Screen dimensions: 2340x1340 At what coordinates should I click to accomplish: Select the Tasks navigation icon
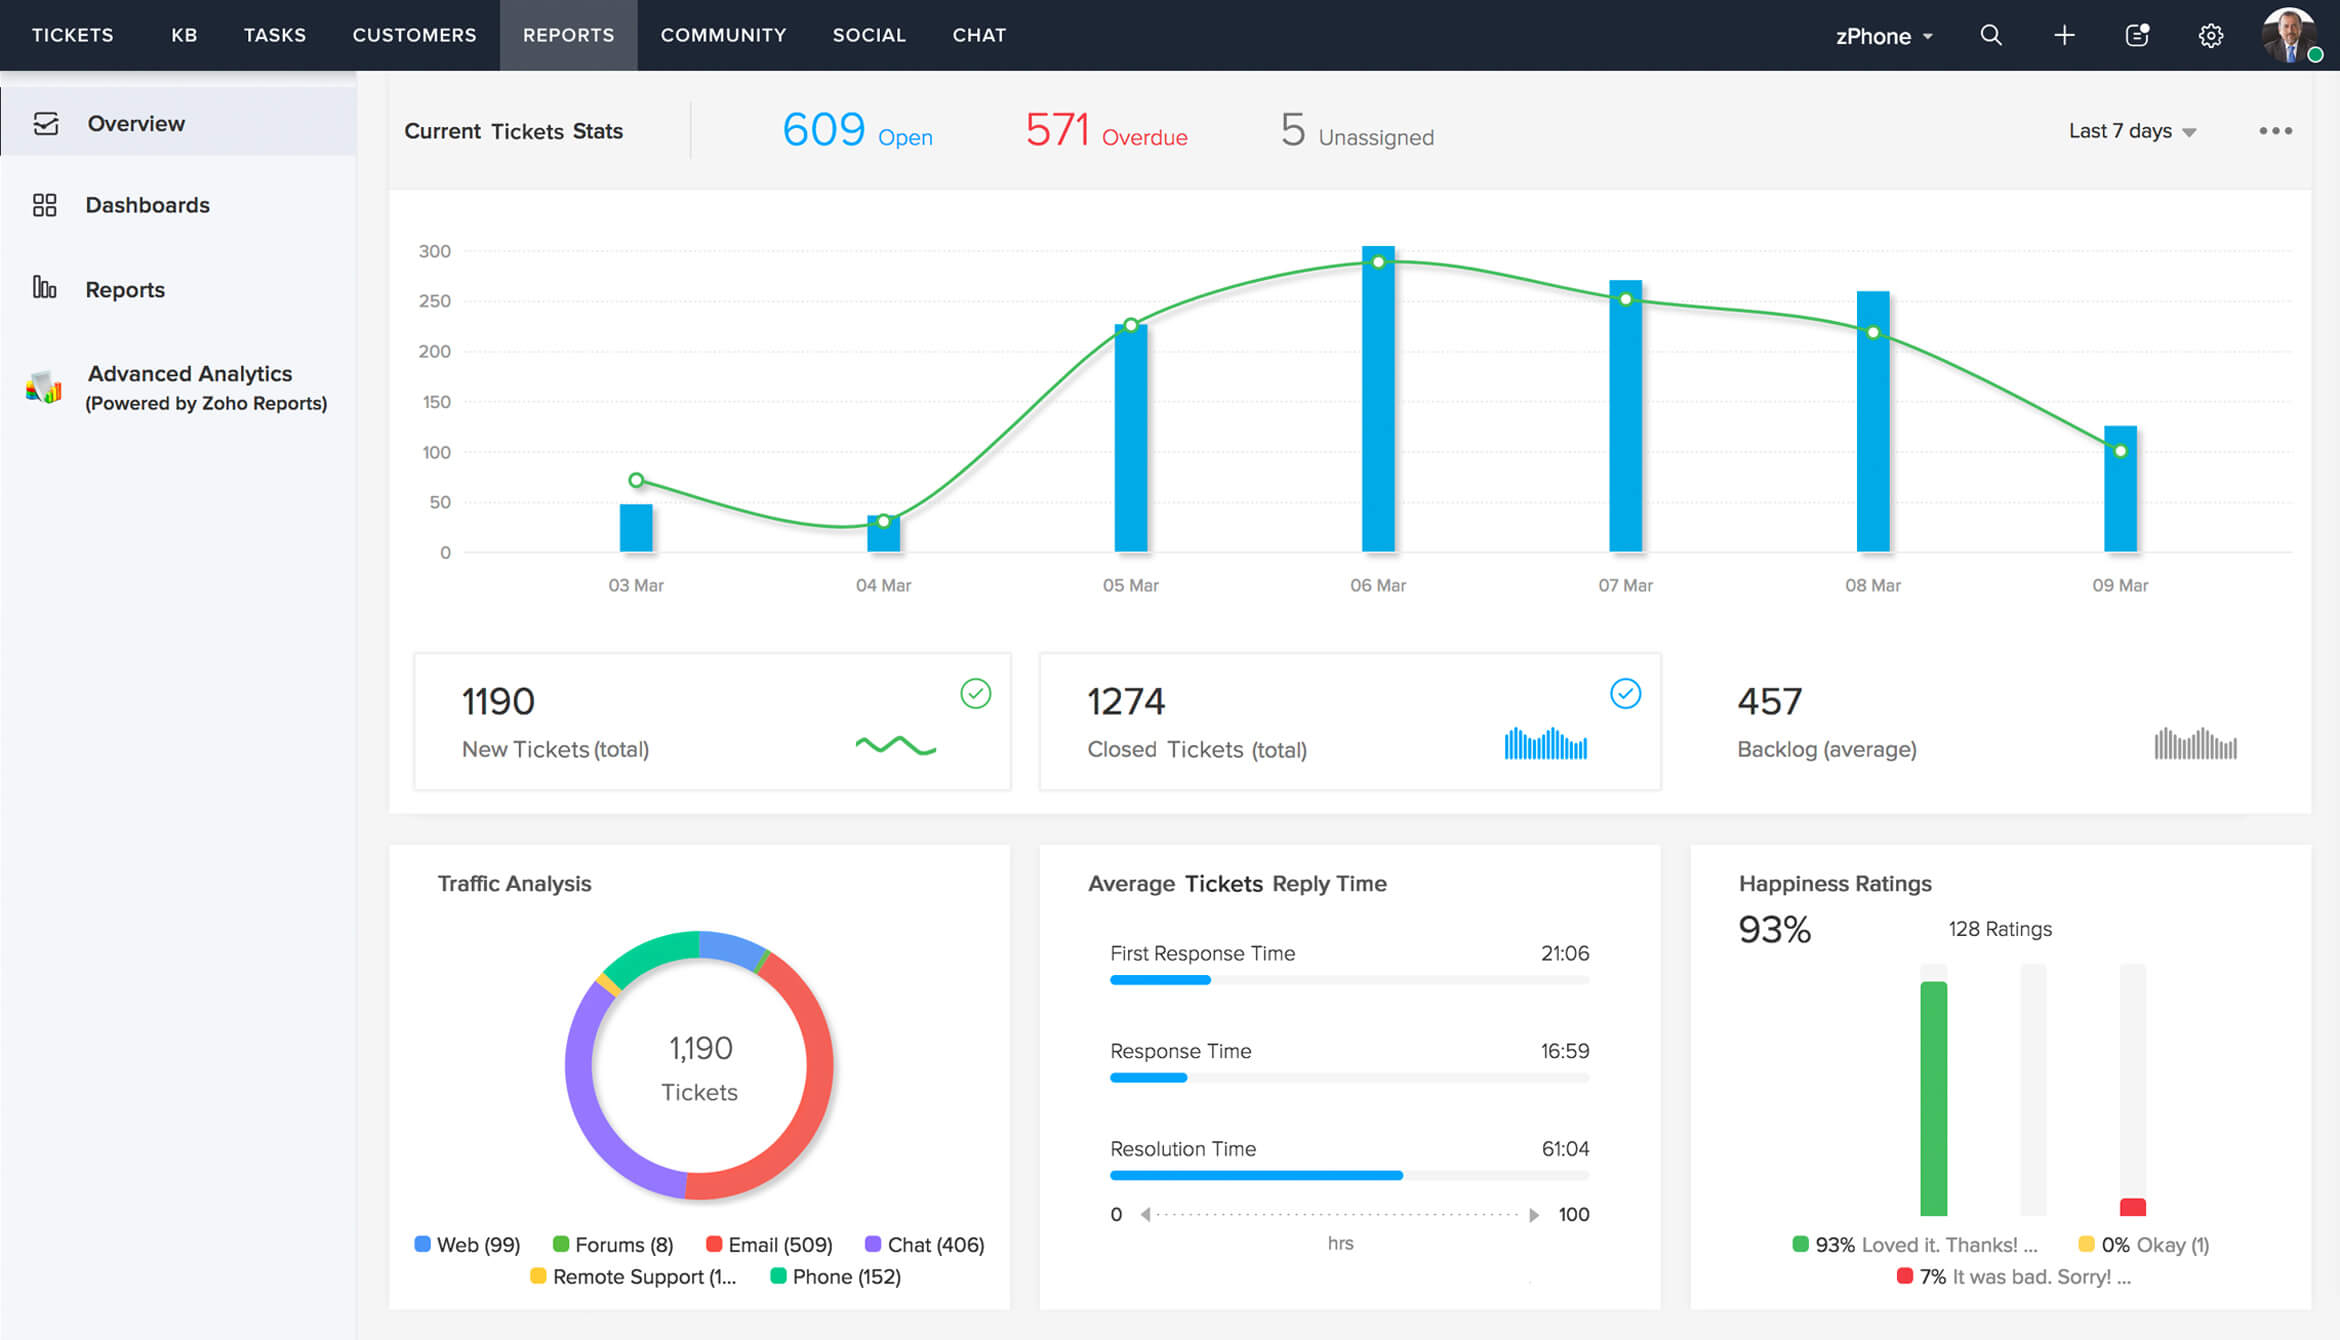(x=273, y=34)
